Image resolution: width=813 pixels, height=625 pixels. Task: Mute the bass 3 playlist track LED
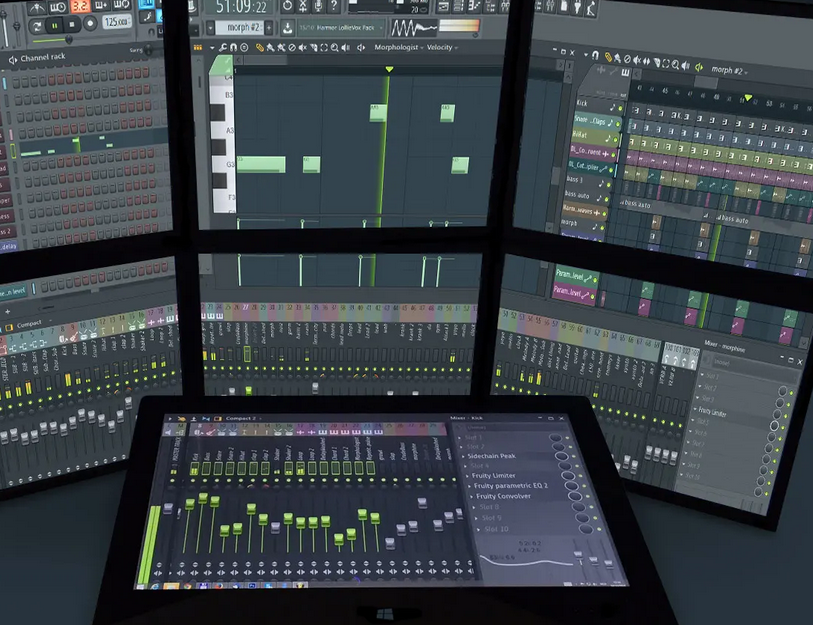coord(608,184)
